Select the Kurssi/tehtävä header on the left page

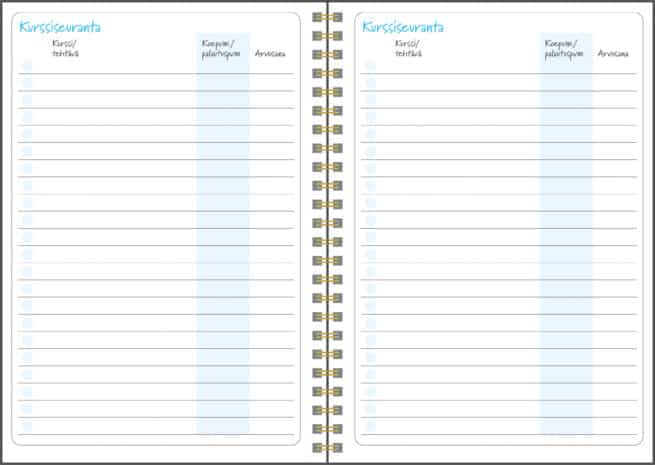coord(66,48)
